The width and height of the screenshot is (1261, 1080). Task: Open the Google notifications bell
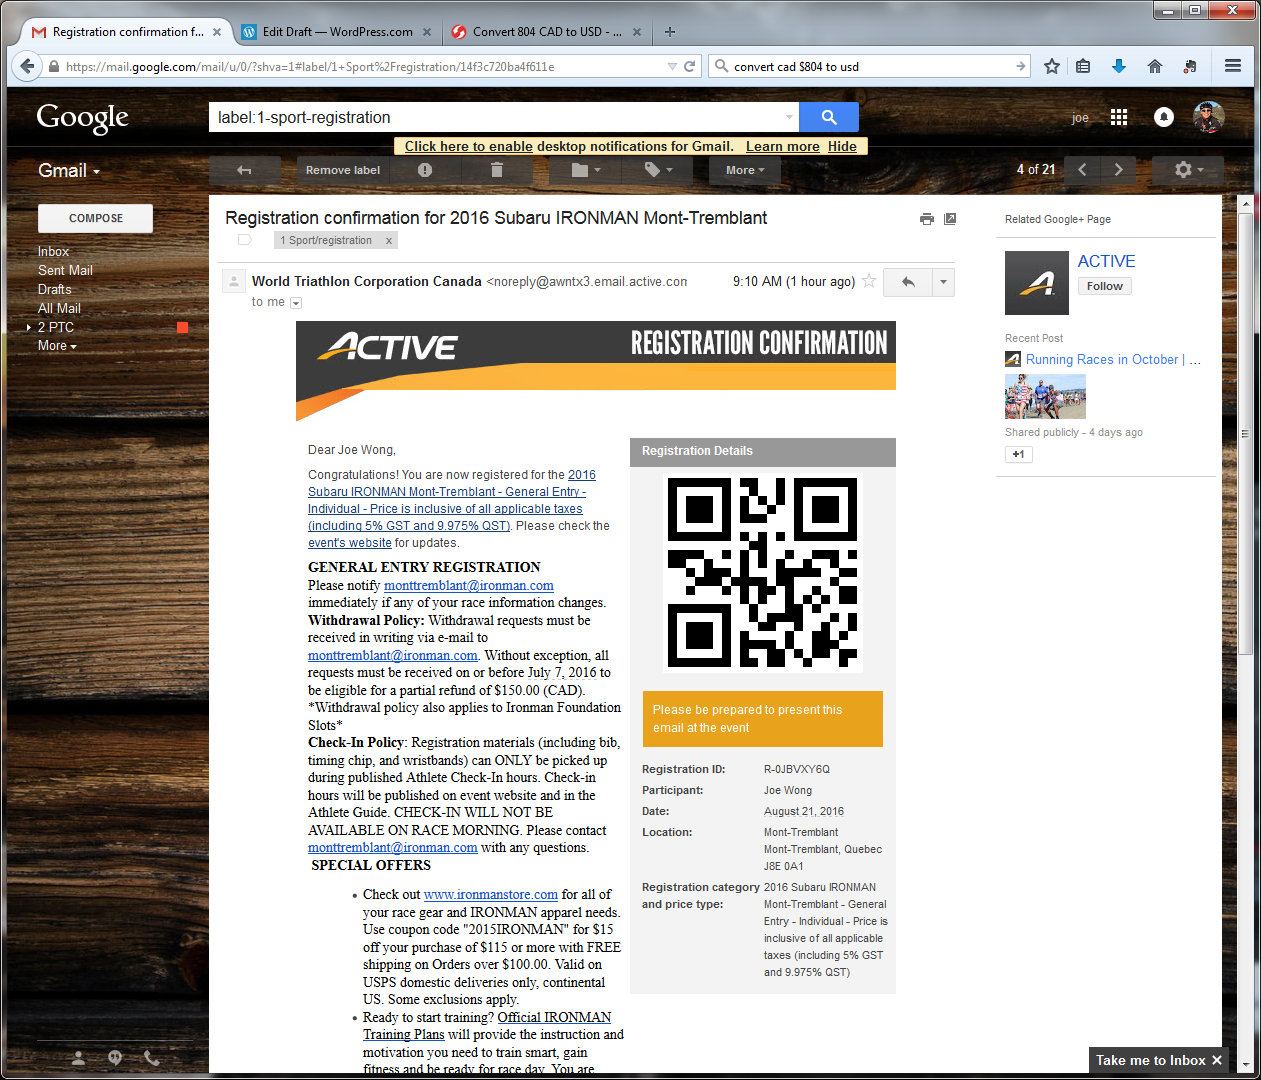pos(1163,117)
